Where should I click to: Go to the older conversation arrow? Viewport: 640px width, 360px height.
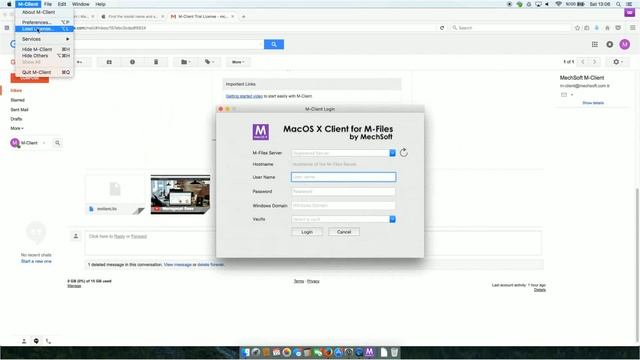(595, 62)
